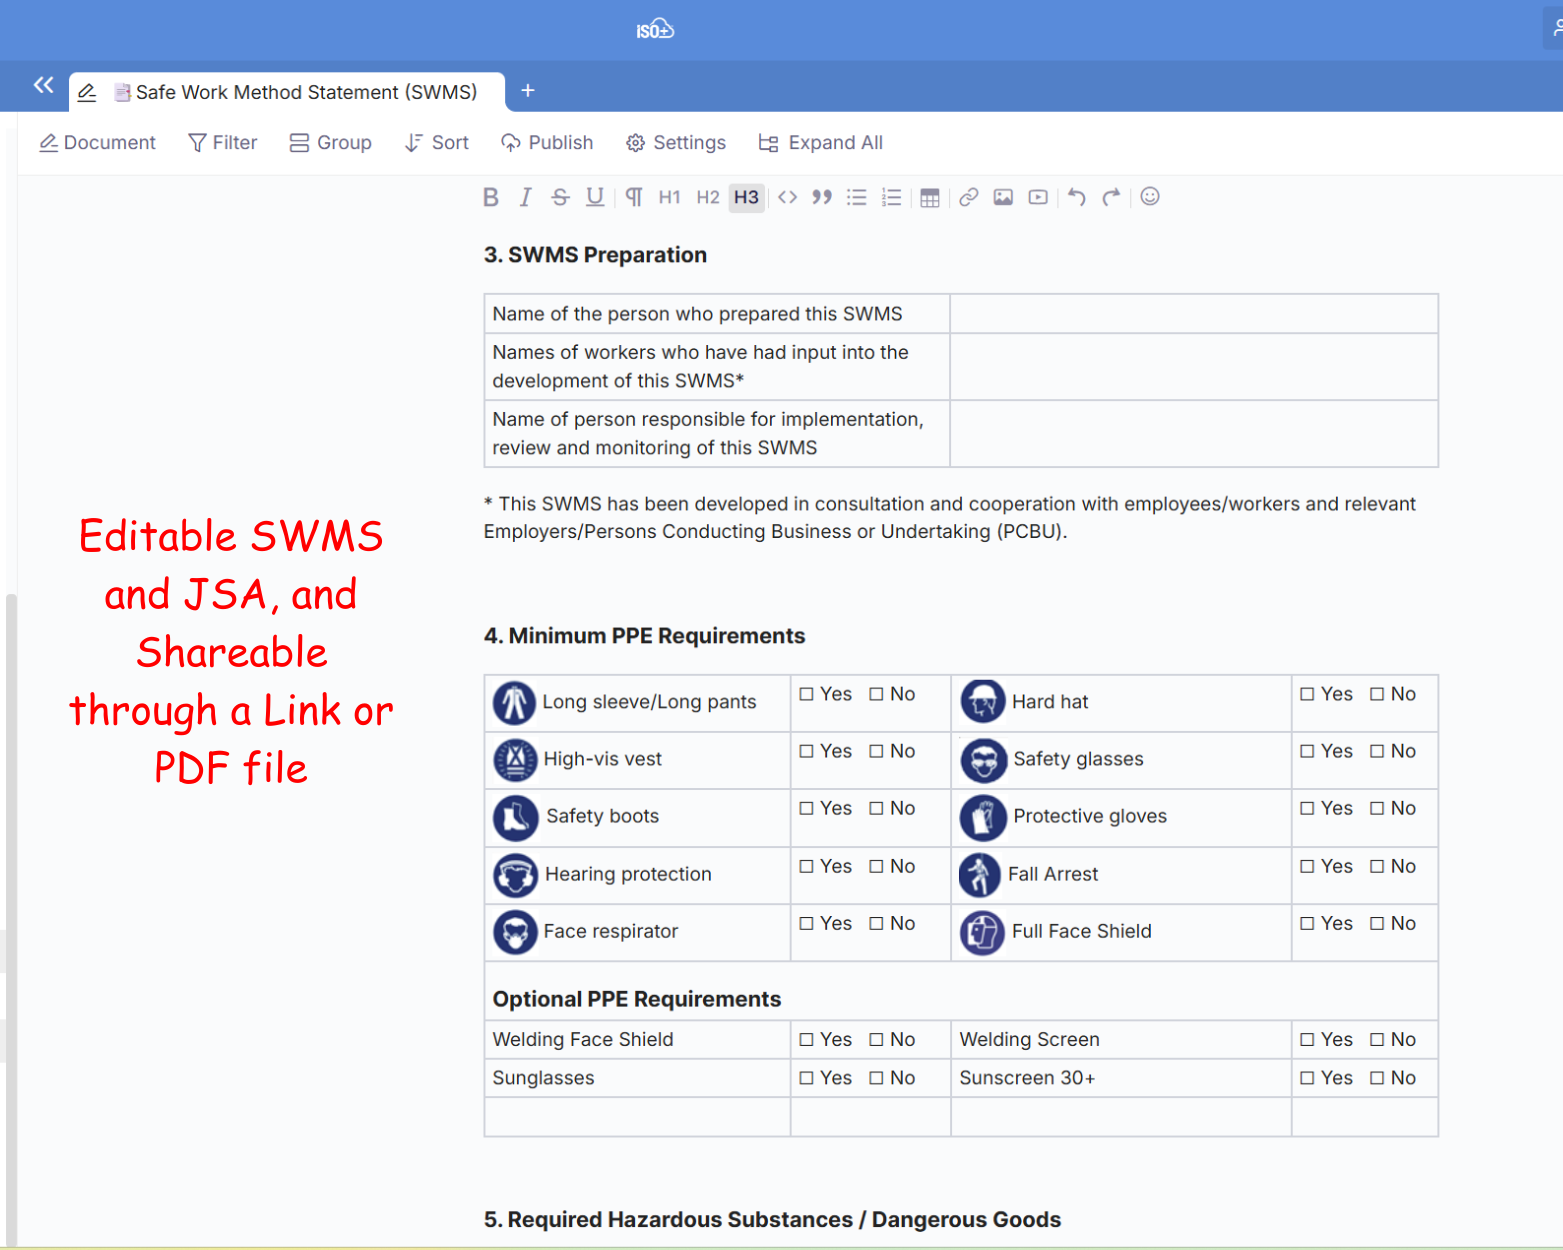Screen dimensions: 1563x1250
Task: Insert an image into the document
Action: [x=1003, y=197]
